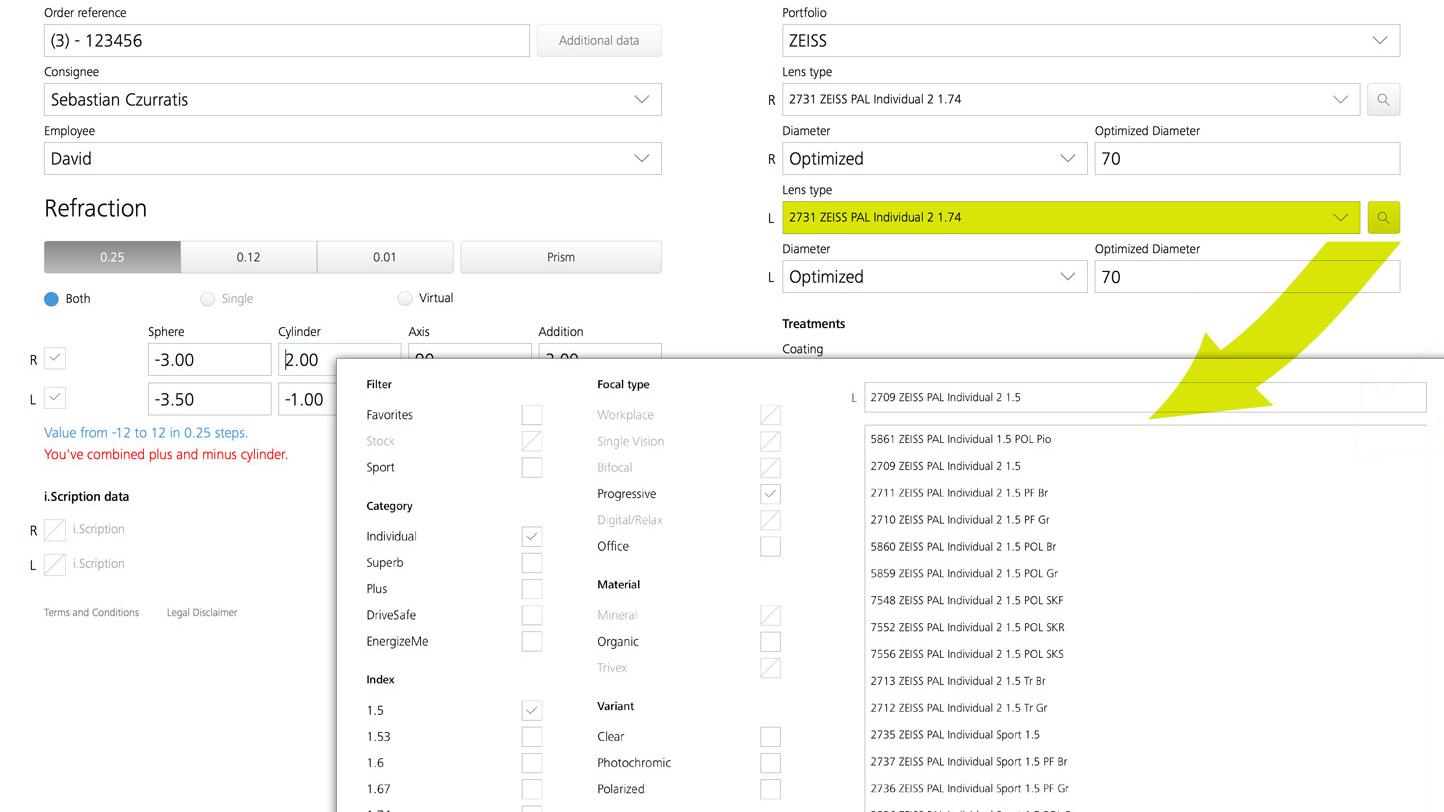Viewport: 1444px width, 812px height.
Task: Click the L lens search field in popup
Action: pos(1145,397)
